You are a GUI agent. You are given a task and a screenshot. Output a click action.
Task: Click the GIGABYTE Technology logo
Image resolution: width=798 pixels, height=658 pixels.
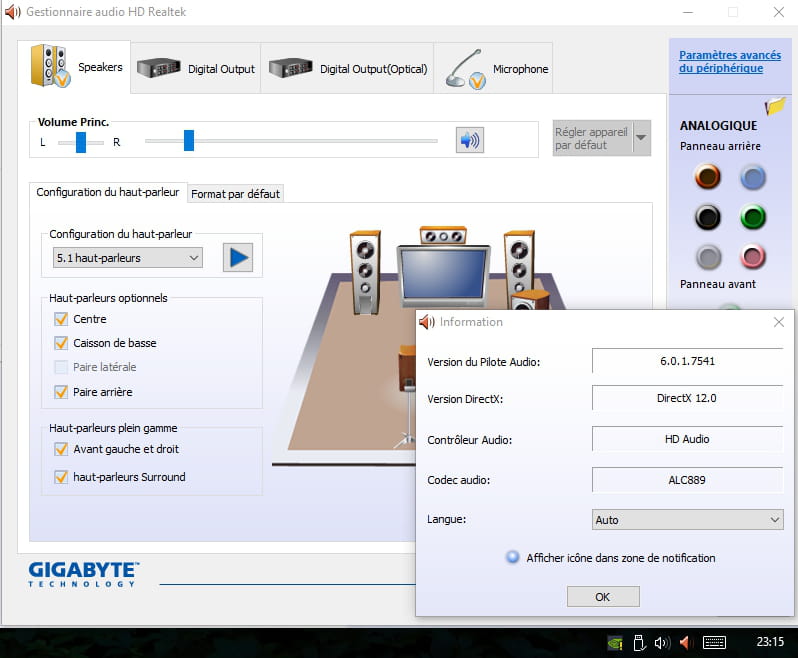pyautogui.click(x=83, y=575)
